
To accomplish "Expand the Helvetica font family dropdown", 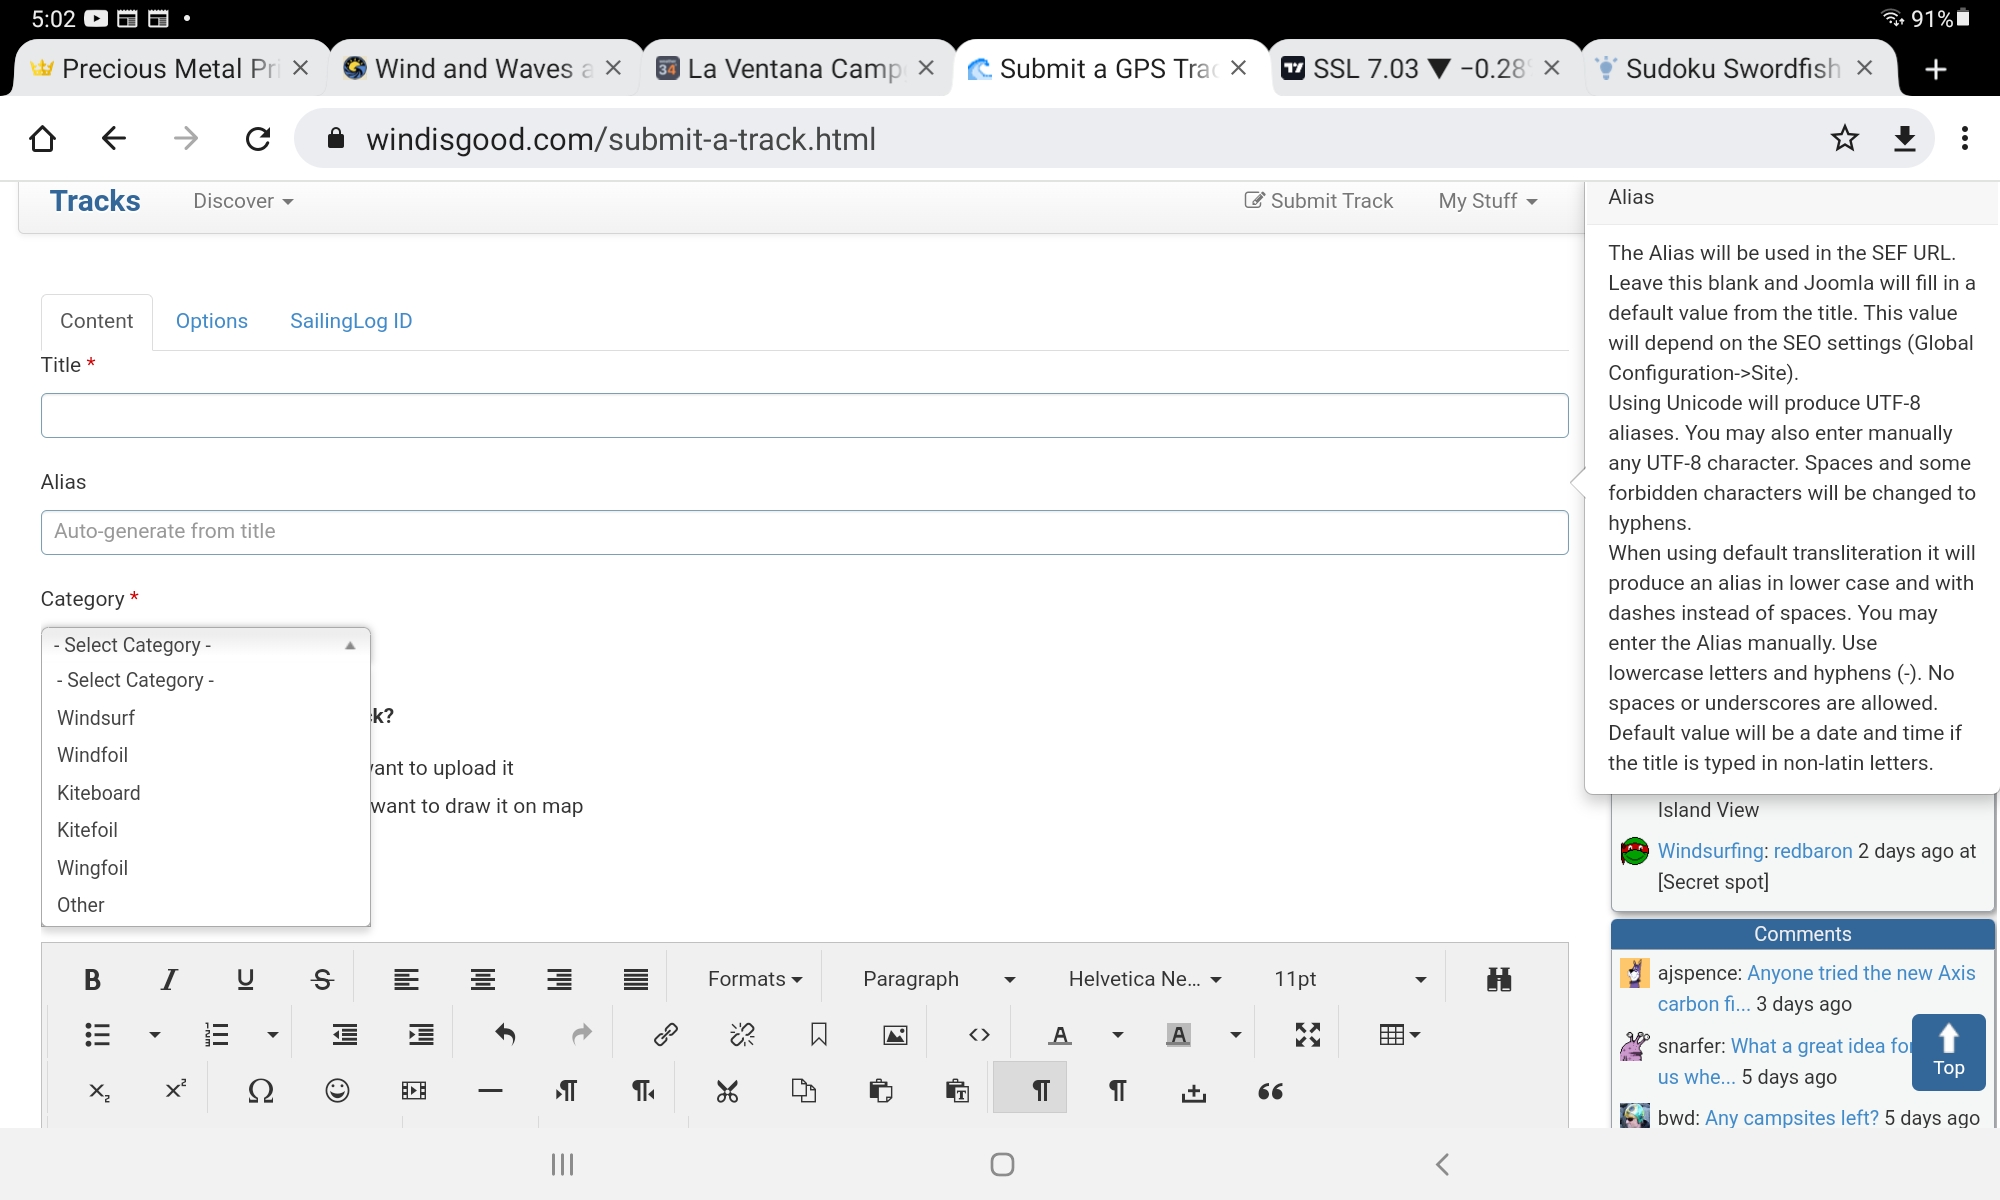I will pyautogui.click(x=1144, y=979).
